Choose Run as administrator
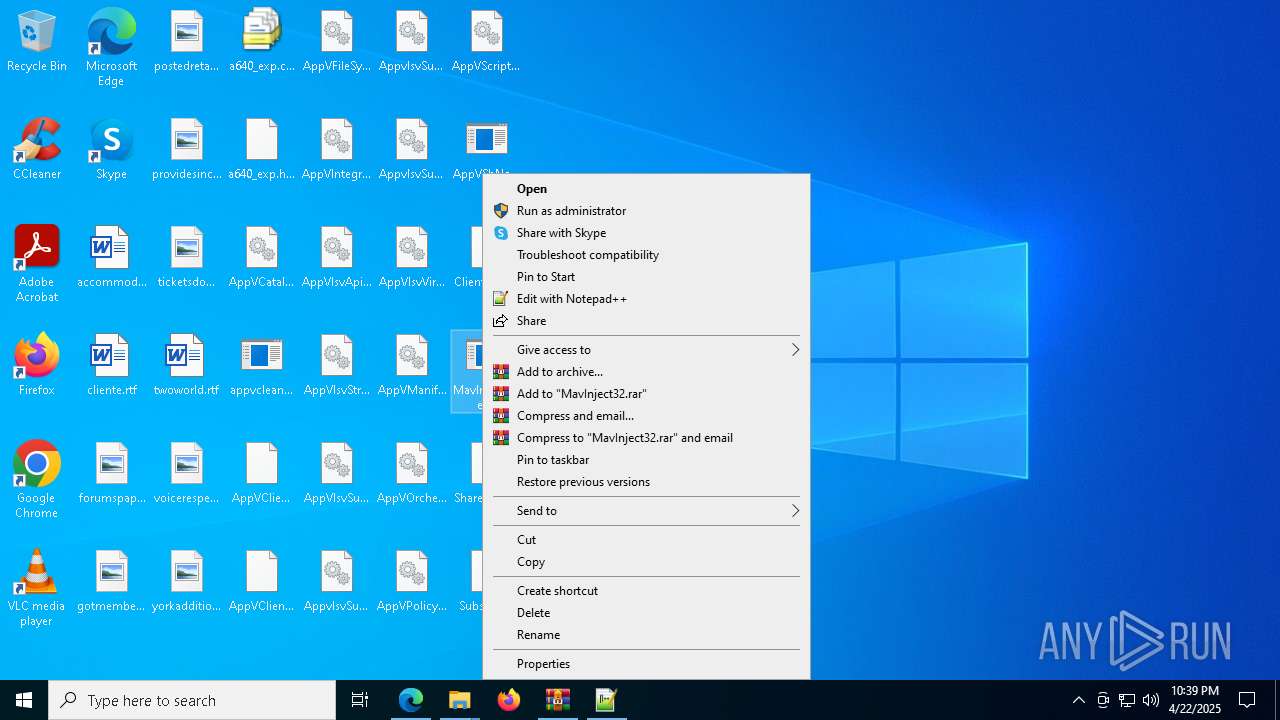The height and width of the screenshot is (720, 1280). click(646, 211)
